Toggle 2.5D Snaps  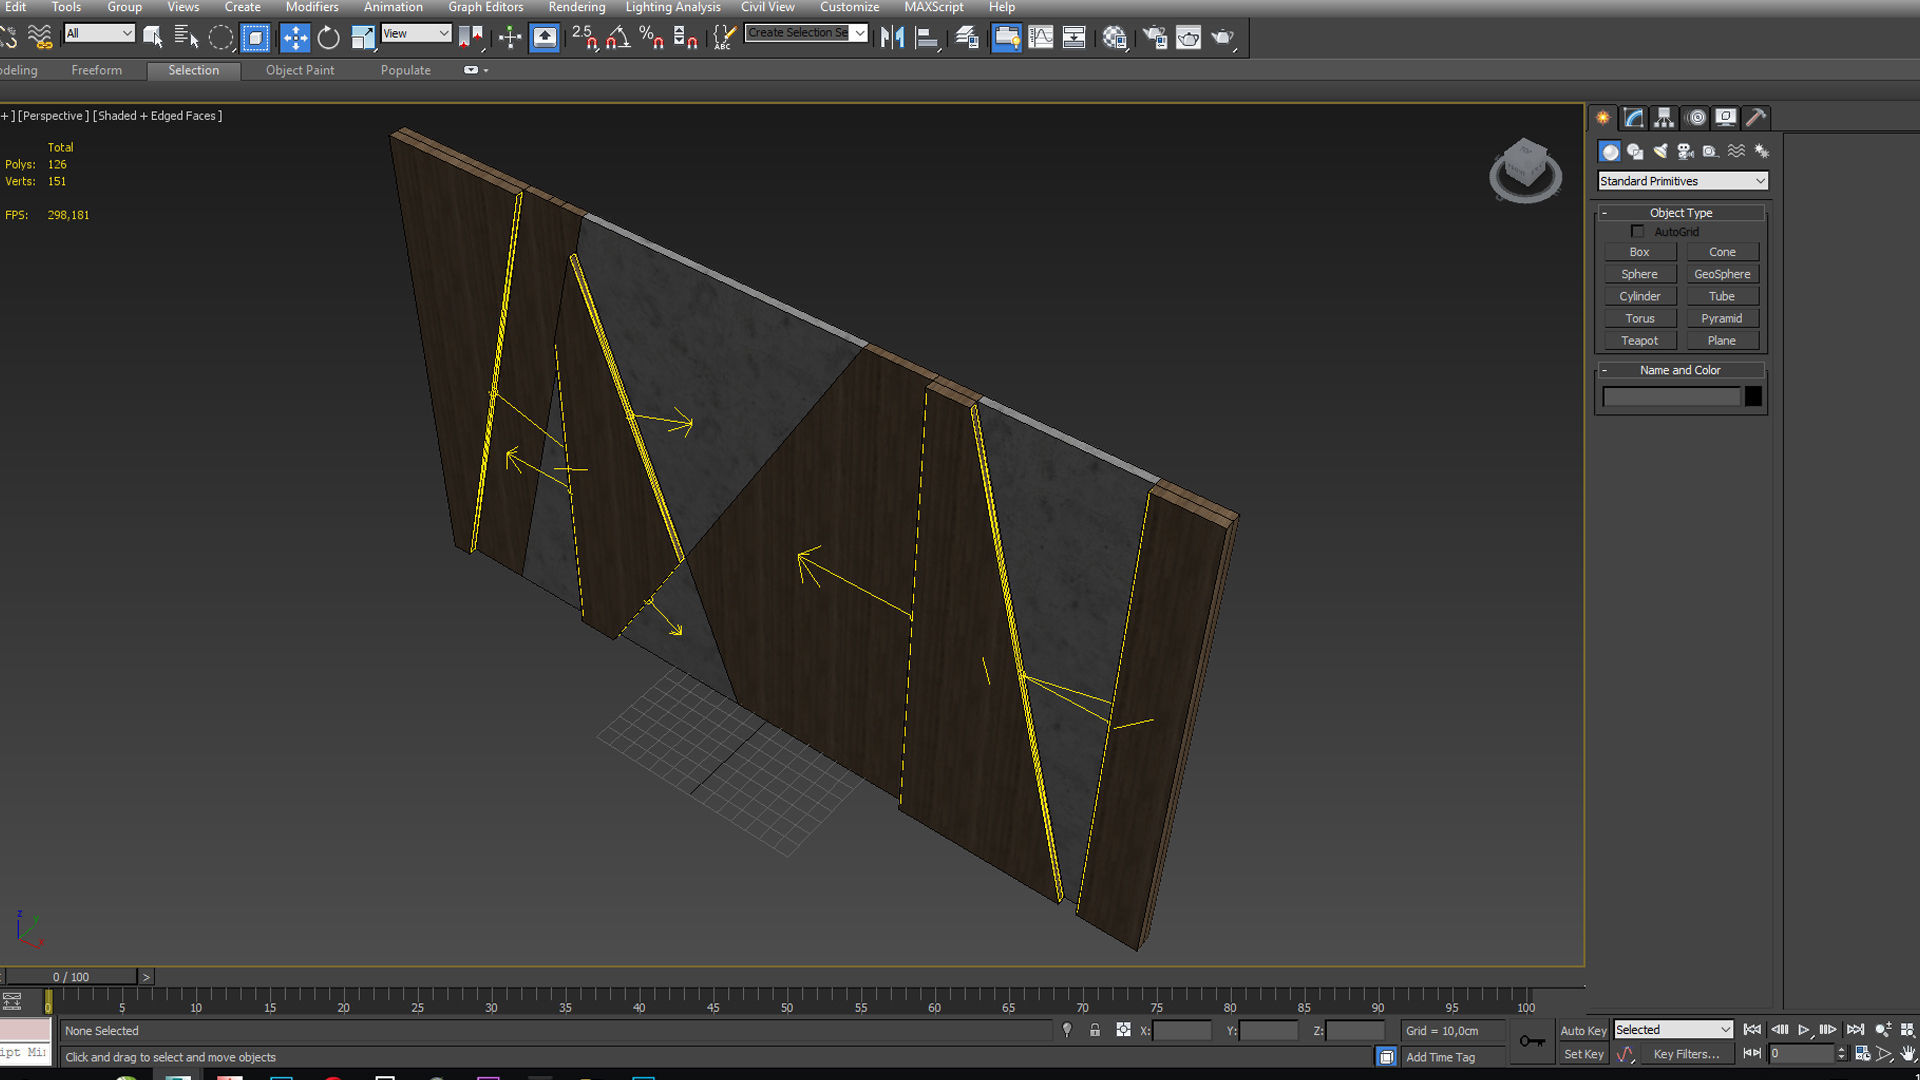click(x=585, y=38)
